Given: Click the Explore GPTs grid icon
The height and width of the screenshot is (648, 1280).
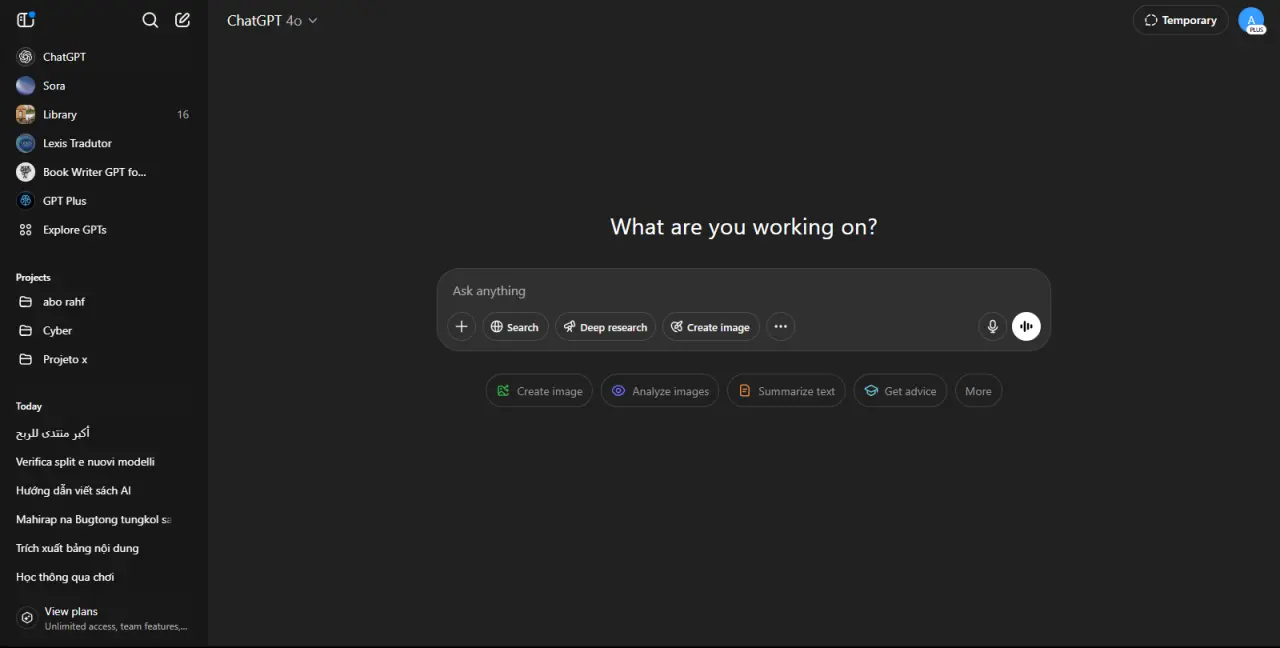Looking at the screenshot, I should (26, 230).
